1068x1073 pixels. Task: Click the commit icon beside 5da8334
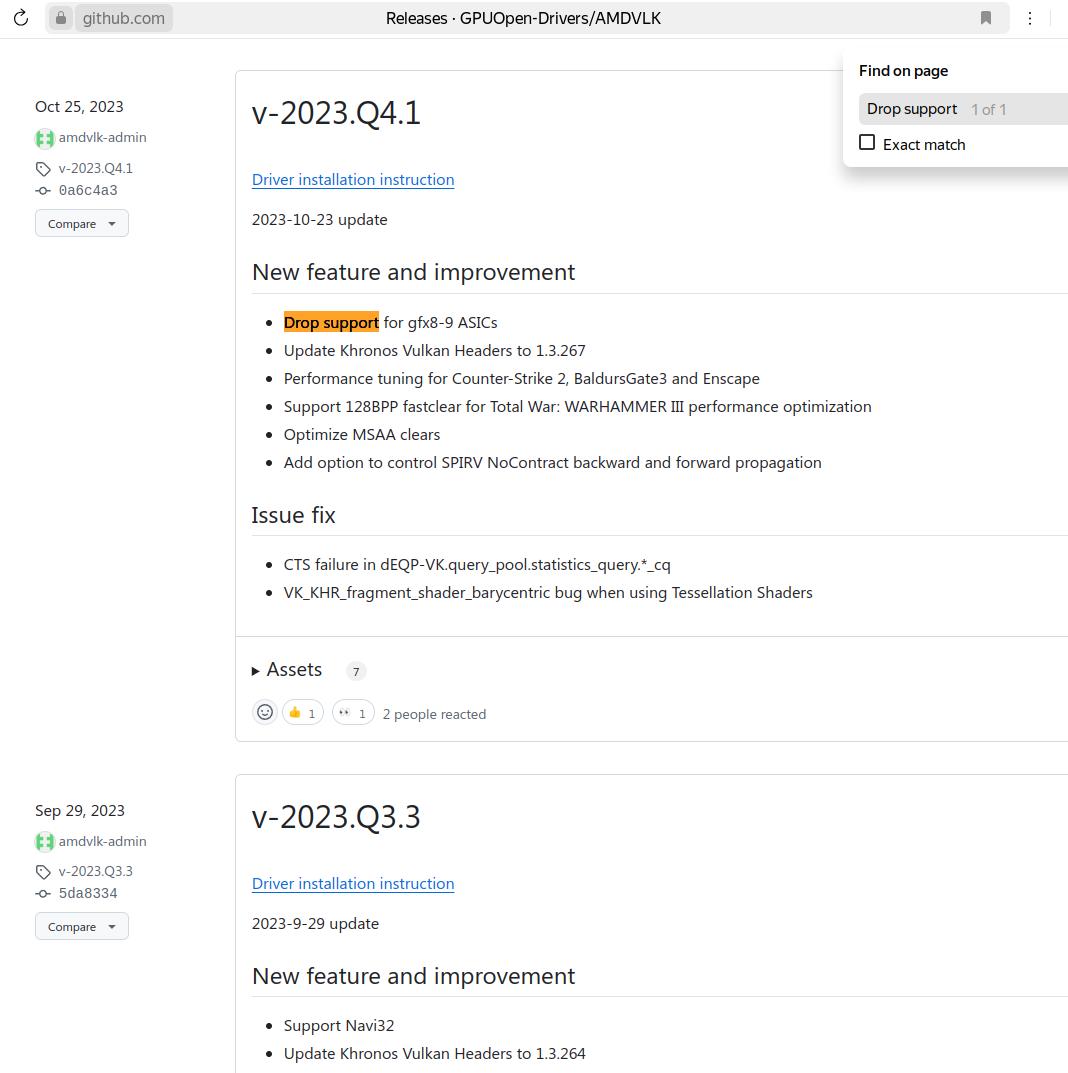[43, 894]
